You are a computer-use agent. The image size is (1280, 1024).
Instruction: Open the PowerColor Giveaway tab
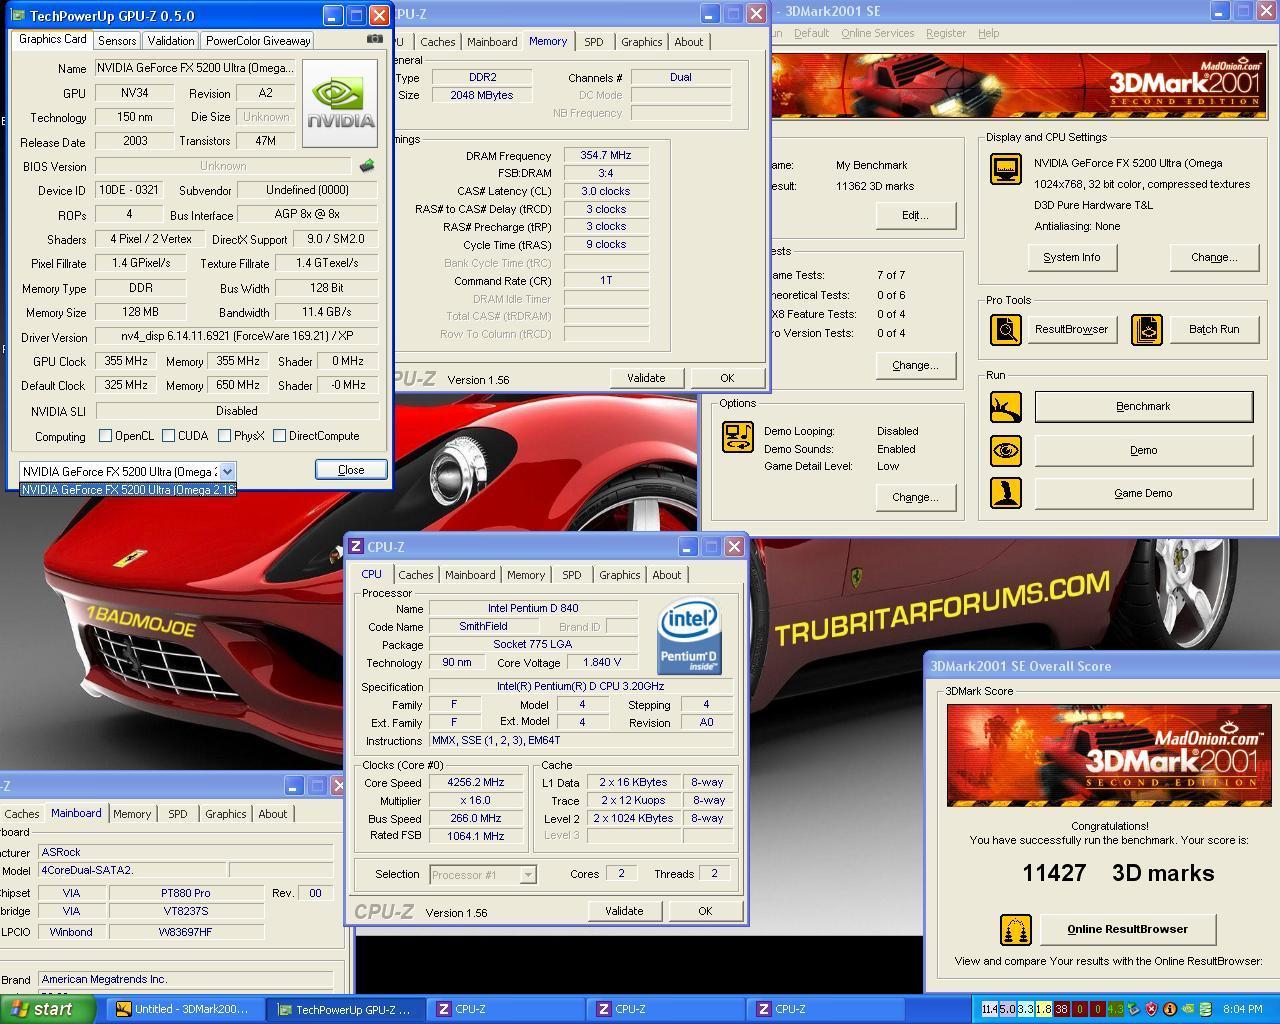tap(258, 40)
